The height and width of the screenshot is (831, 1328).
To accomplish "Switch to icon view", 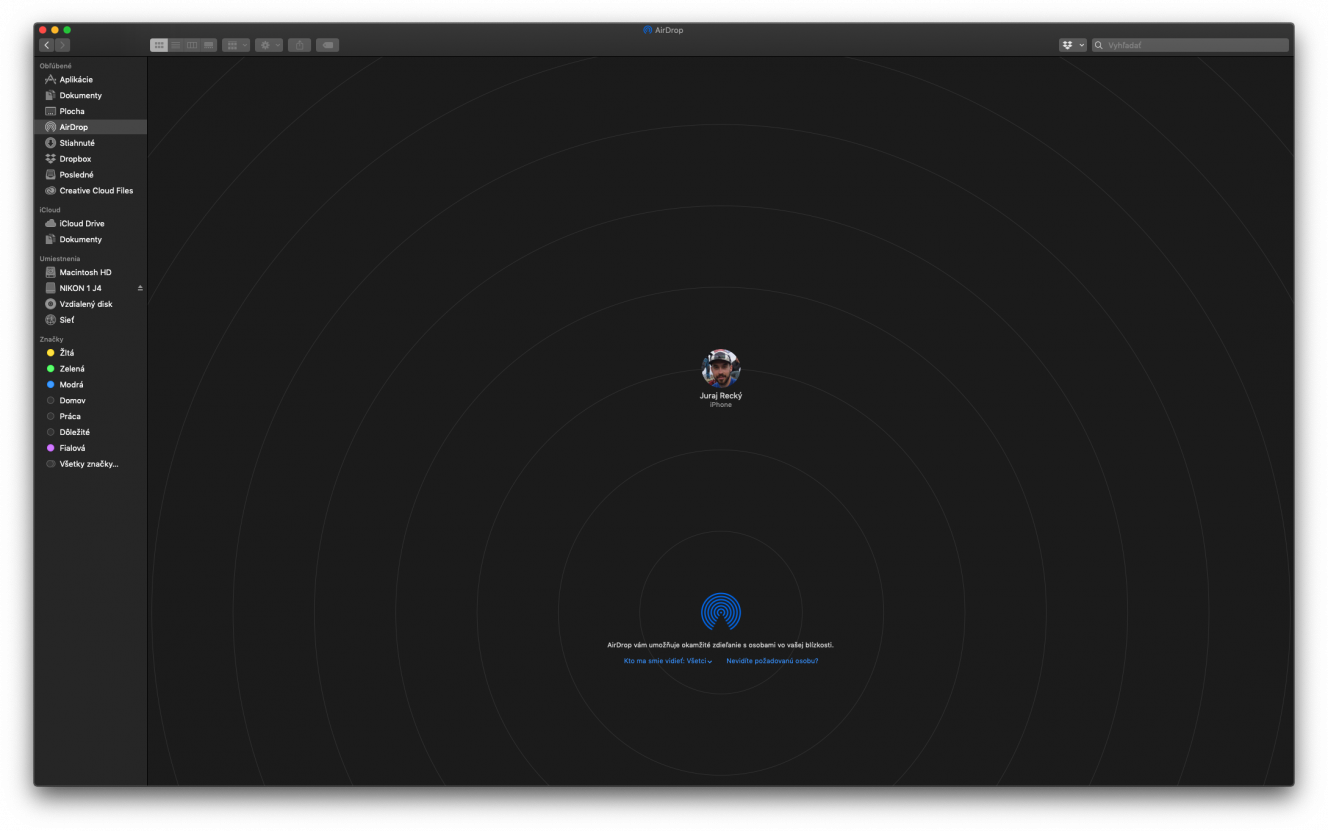I will point(158,45).
